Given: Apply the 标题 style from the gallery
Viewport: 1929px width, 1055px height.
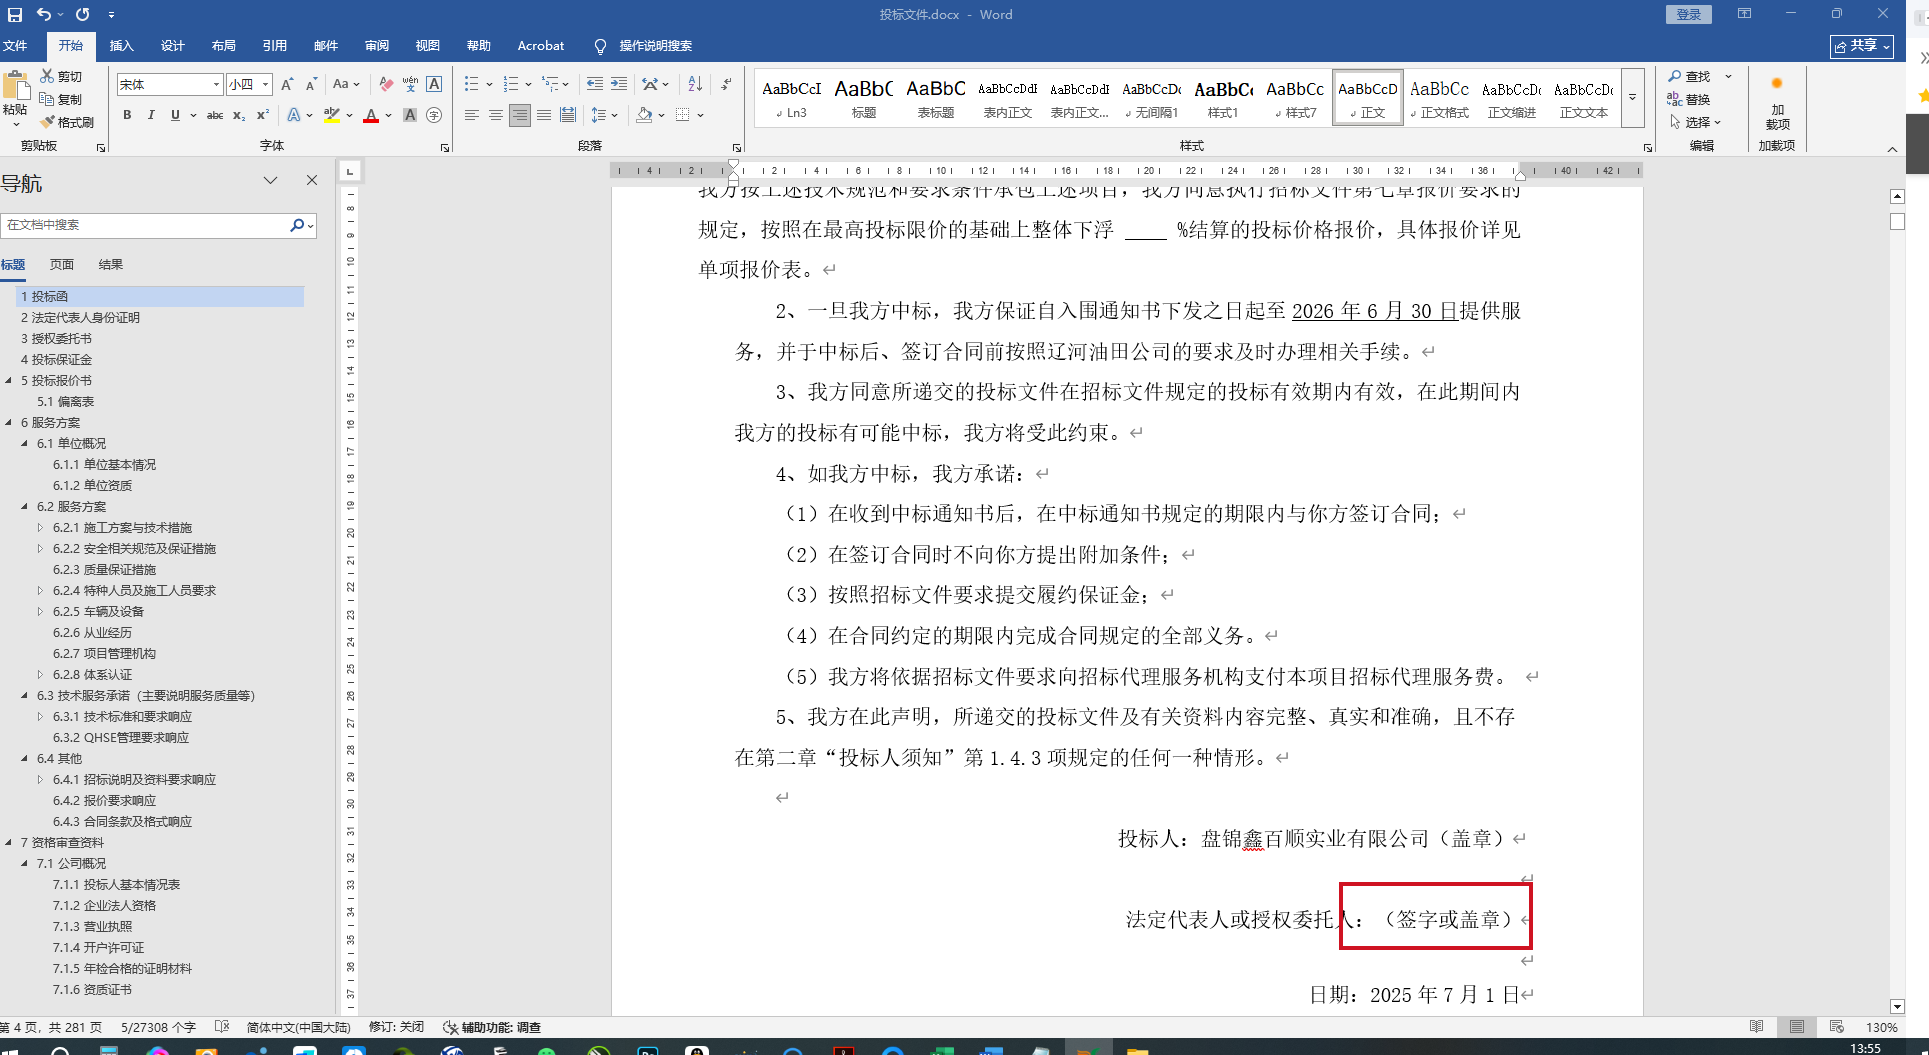Looking at the screenshot, I should 864,98.
